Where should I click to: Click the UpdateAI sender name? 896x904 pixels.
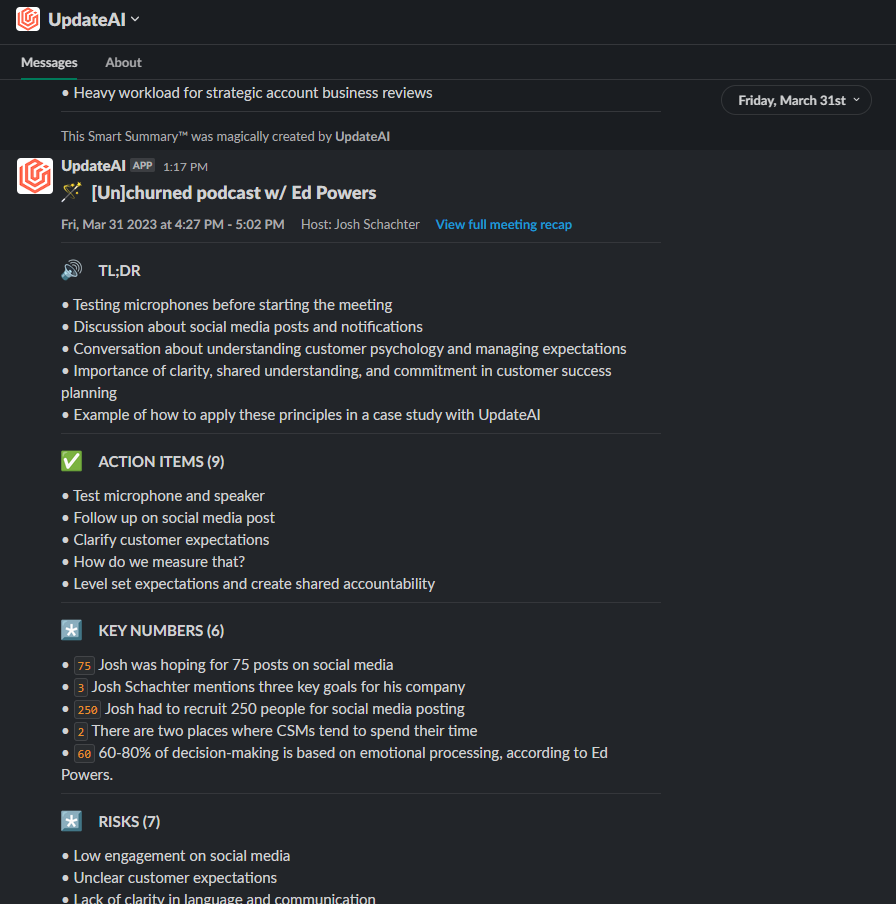tap(93, 166)
